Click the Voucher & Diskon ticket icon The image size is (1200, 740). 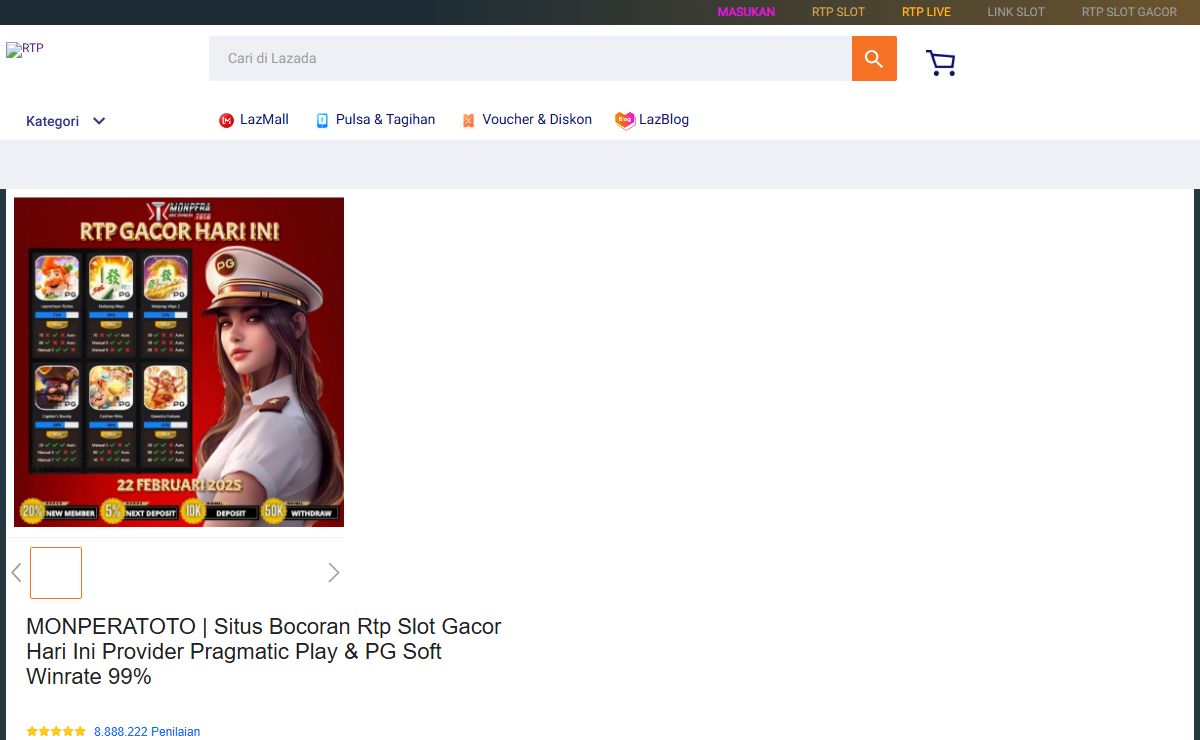[468, 120]
